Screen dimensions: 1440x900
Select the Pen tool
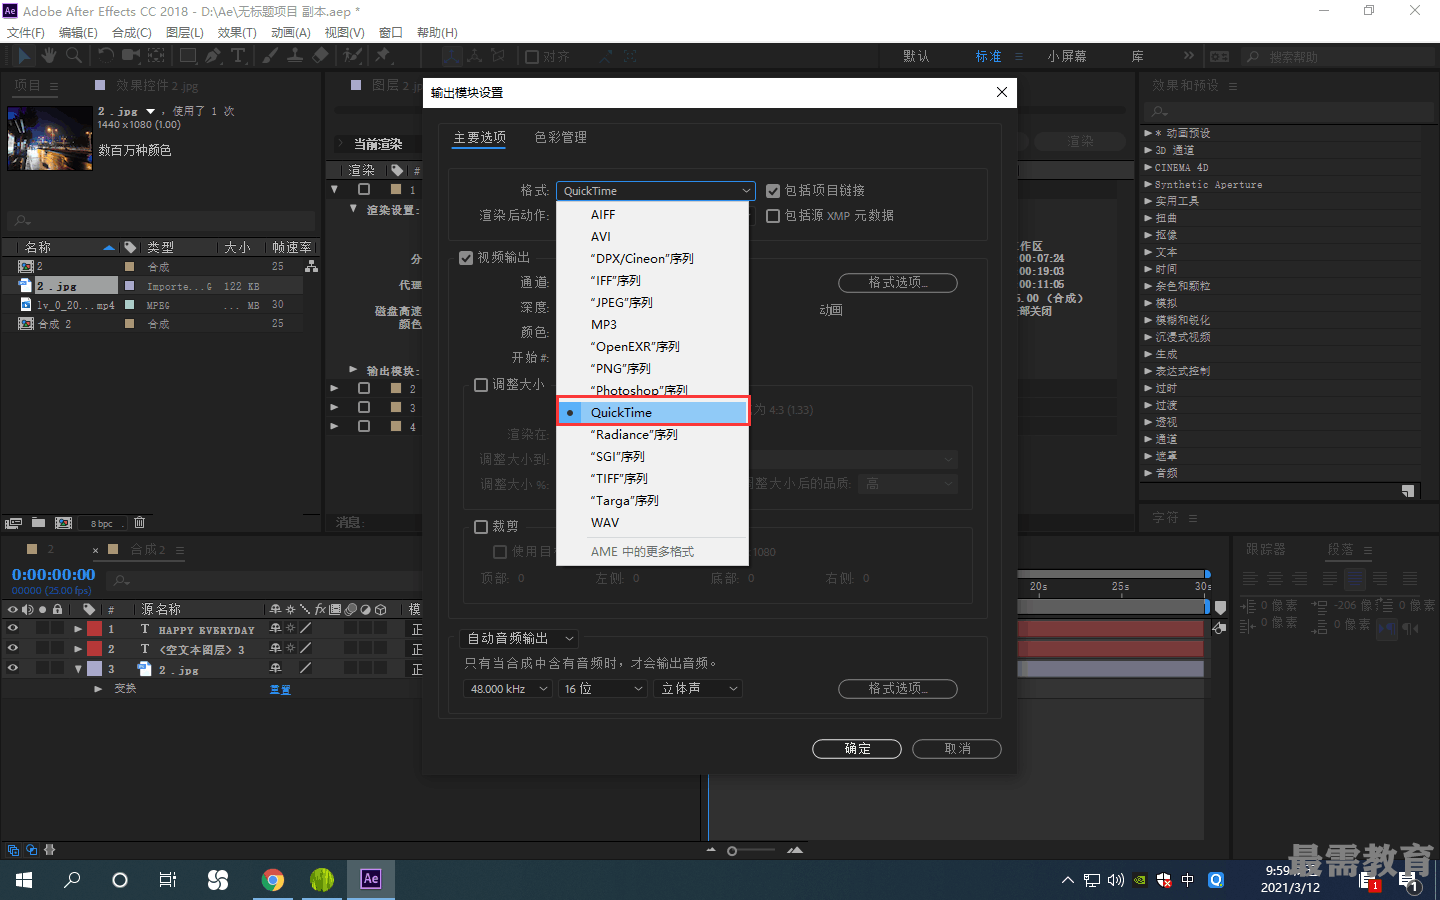click(213, 56)
